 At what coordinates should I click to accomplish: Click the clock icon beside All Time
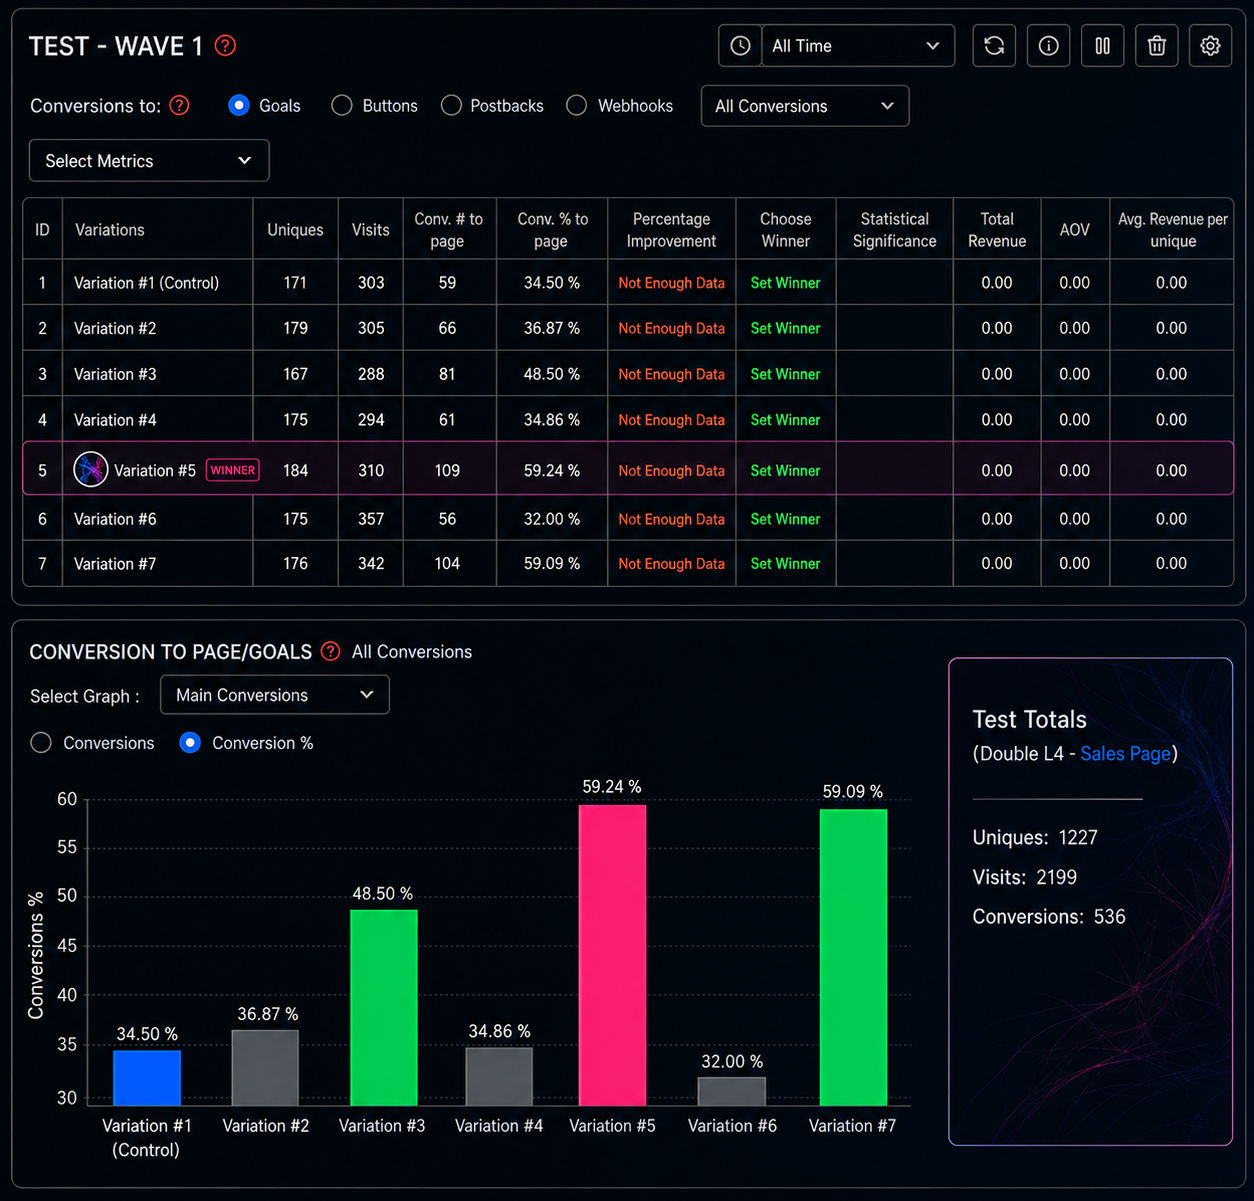[x=740, y=46]
